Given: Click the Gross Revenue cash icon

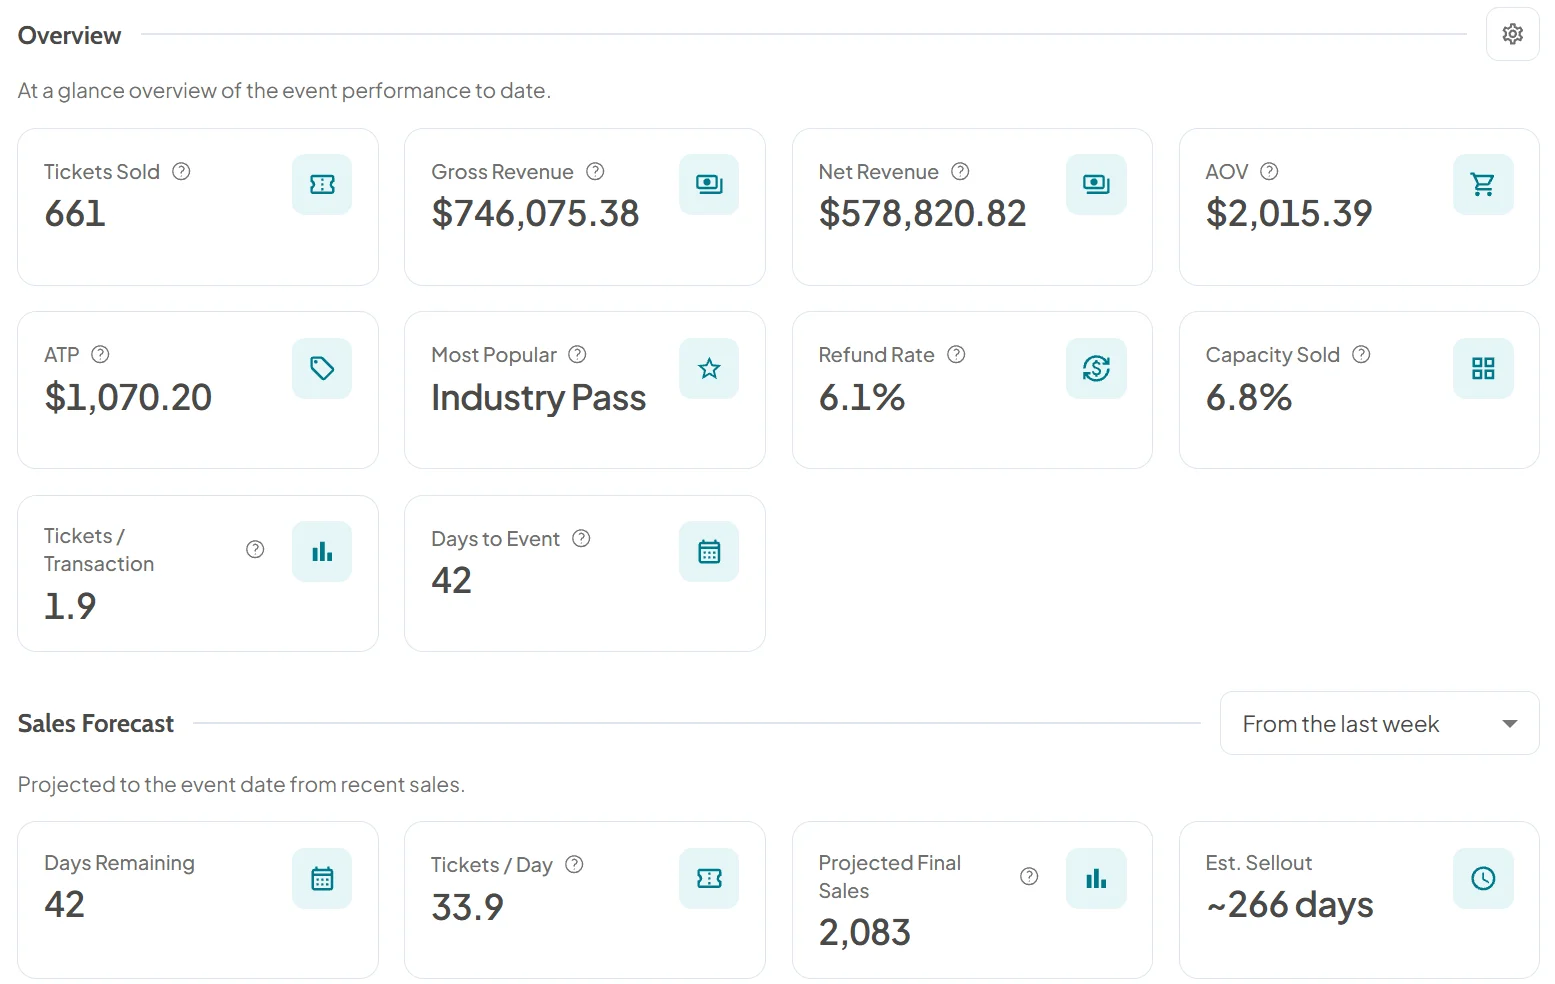Looking at the screenshot, I should 709,184.
